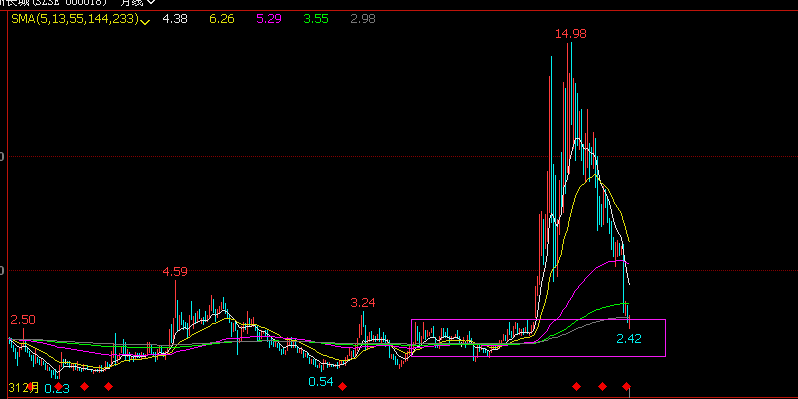Click red diamond marker under latest candle
Image resolution: width=798 pixels, height=399 pixels.
pyautogui.click(x=626, y=387)
